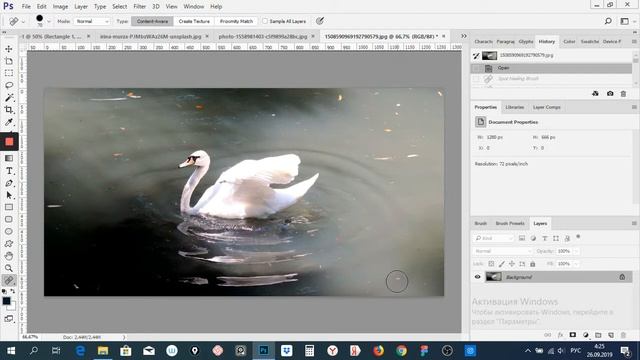Switch to the Swatches tab
The image size is (640, 360).
click(589, 42)
